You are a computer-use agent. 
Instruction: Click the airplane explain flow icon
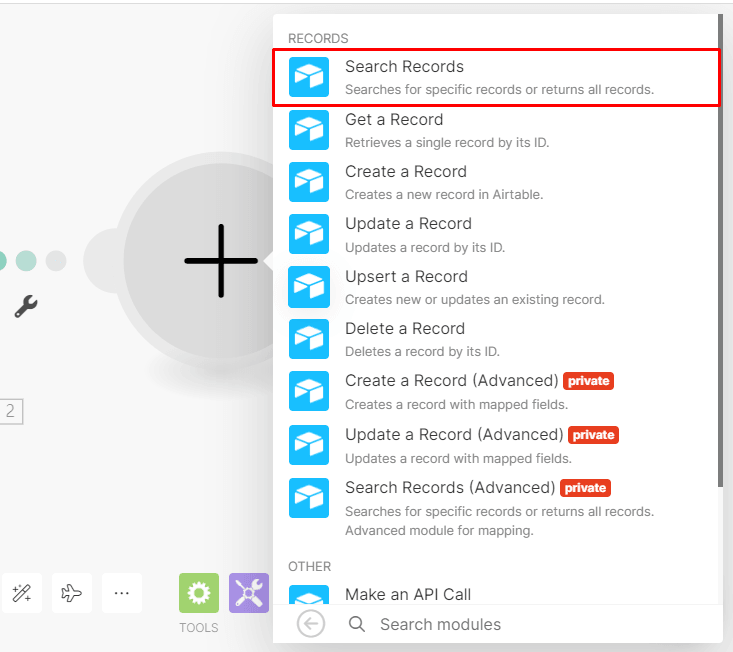coord(72,593)
